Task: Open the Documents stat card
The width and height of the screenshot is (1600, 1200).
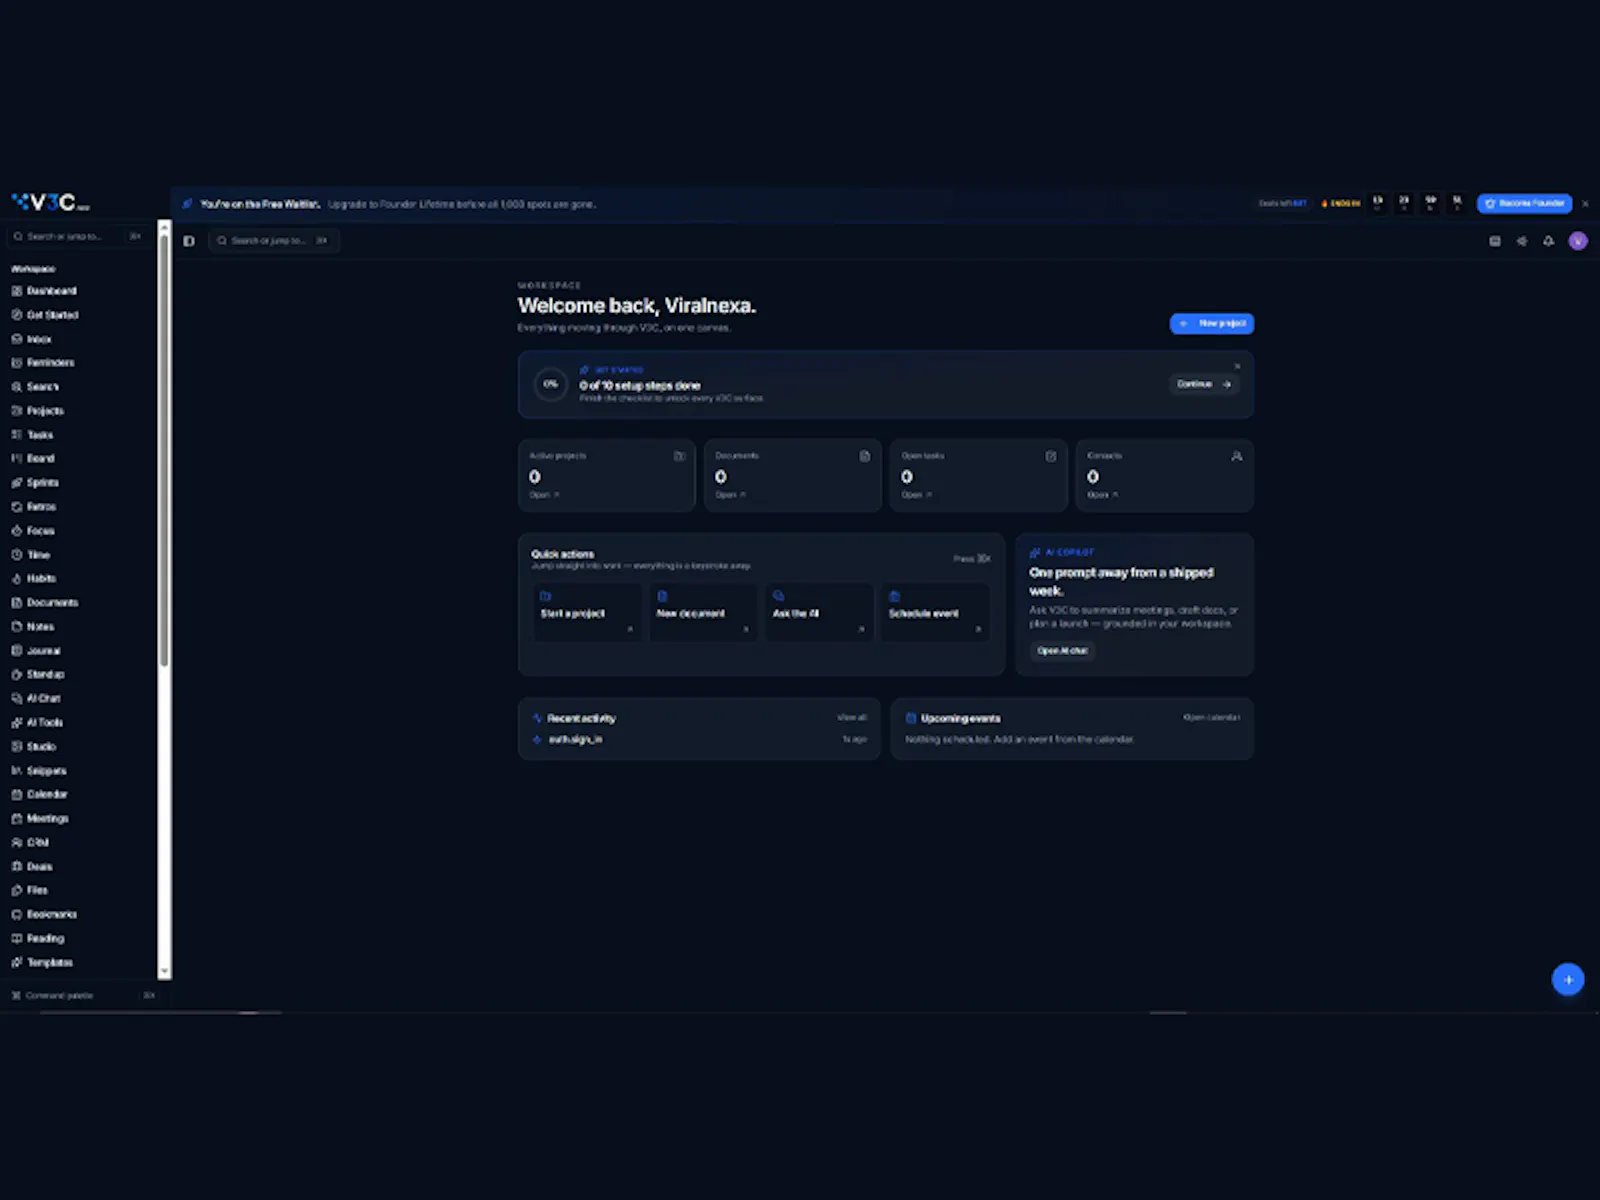Action: (793, 476)
